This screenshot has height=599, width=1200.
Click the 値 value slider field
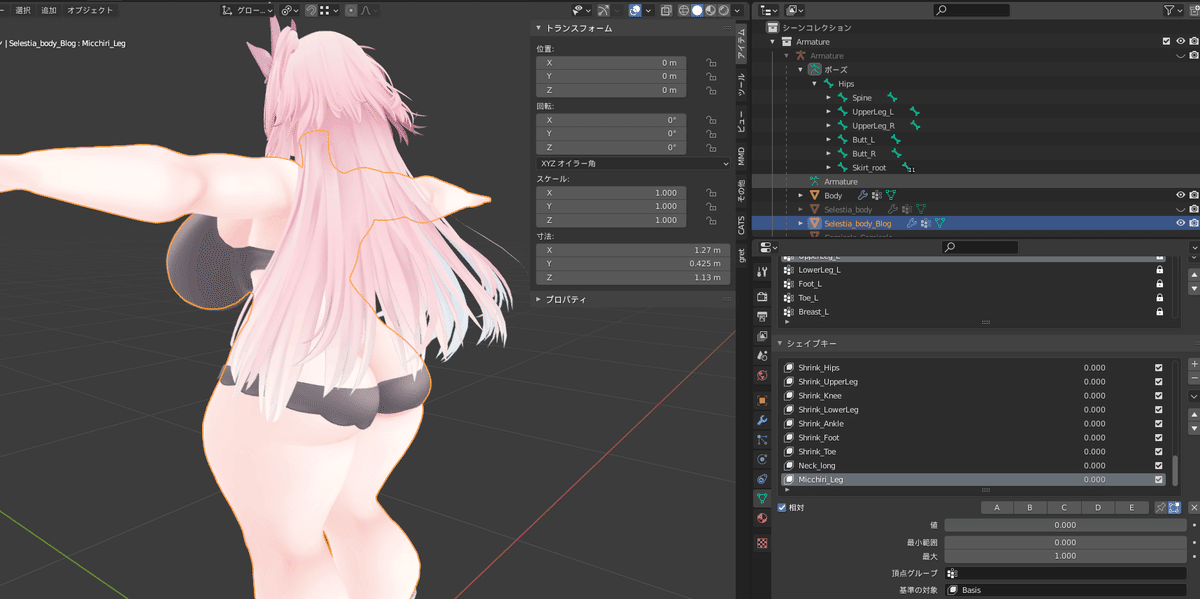(1064, 525)
